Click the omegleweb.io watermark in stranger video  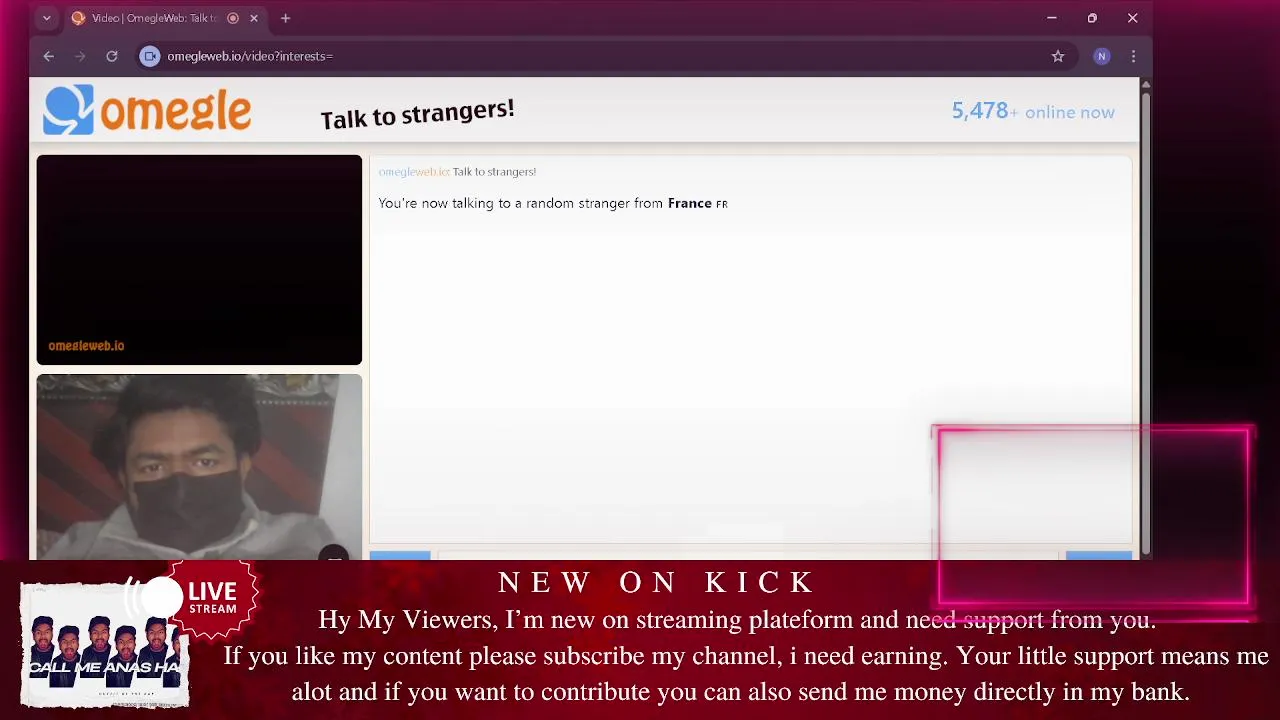pos(86,346)
